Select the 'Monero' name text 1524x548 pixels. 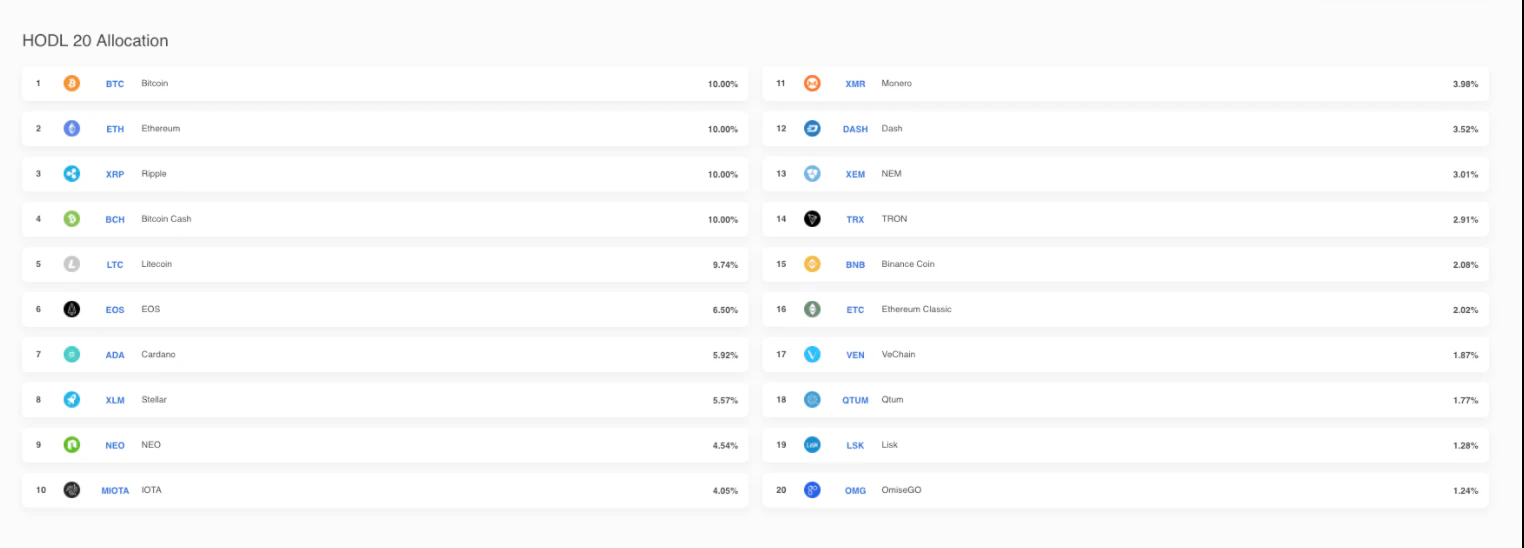pos(896,83)
